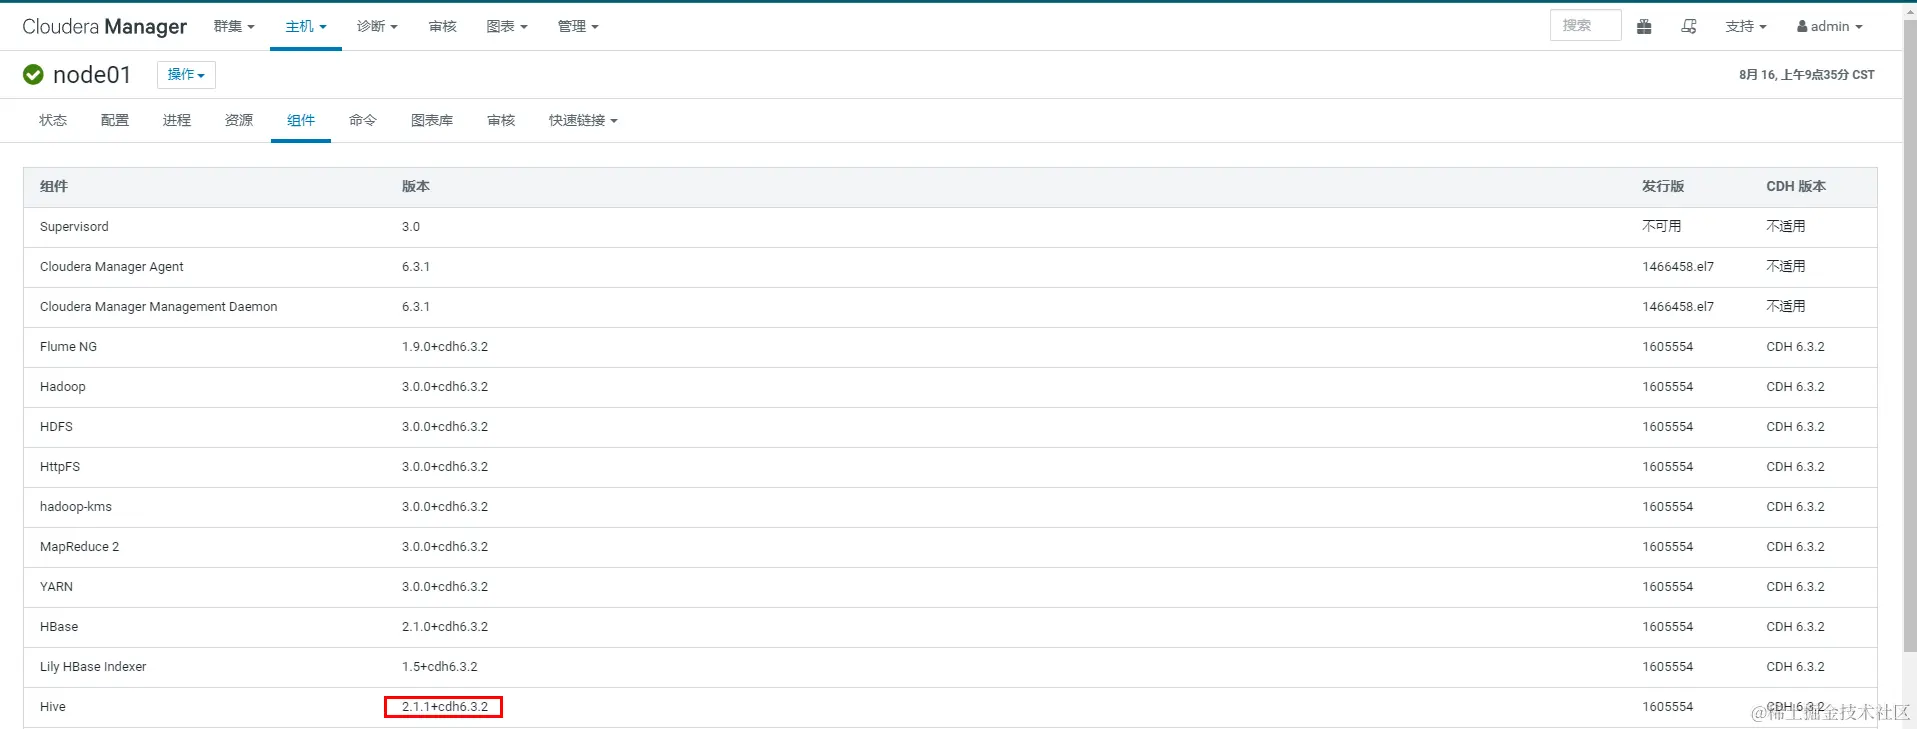Click the CDH 版本 column header
The height and width of the screenshot is (729, 1917).
(1796, 187)
